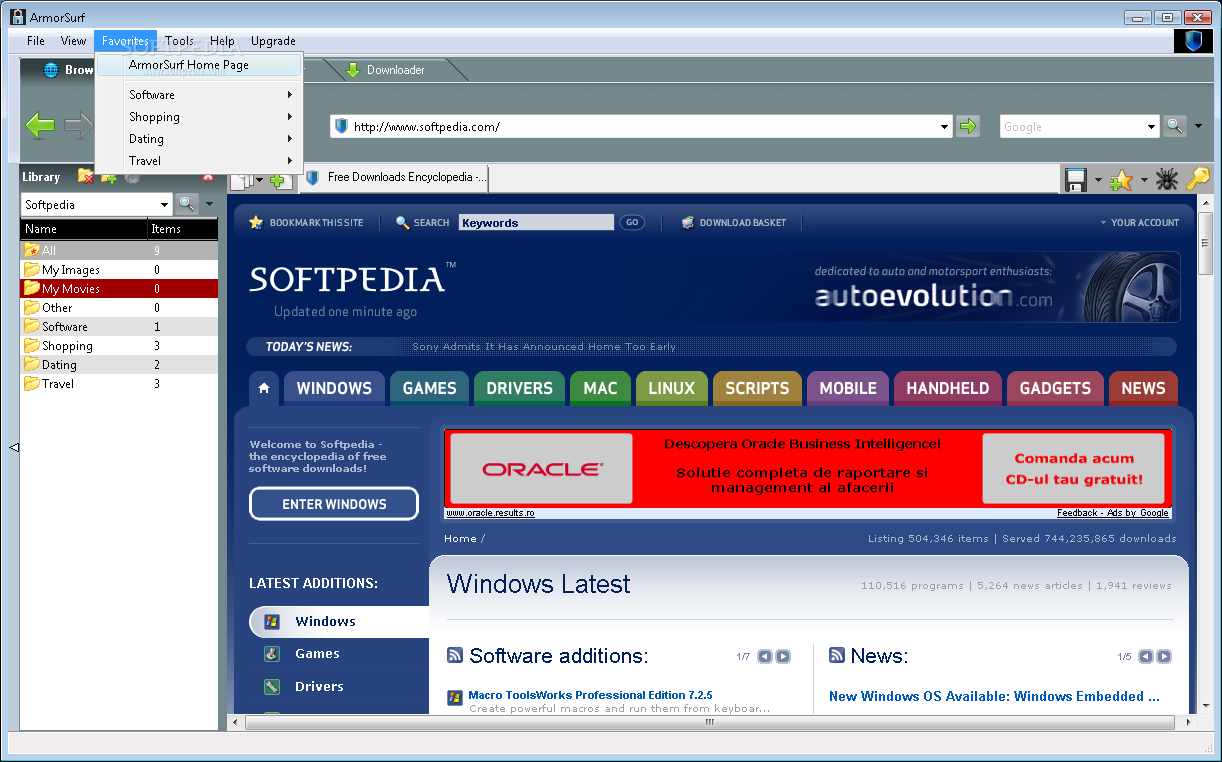Image resolution: width=1222 pixels, height=762 pixels.
Task: Expand the Your Account dropdown
Action: 1139,223
